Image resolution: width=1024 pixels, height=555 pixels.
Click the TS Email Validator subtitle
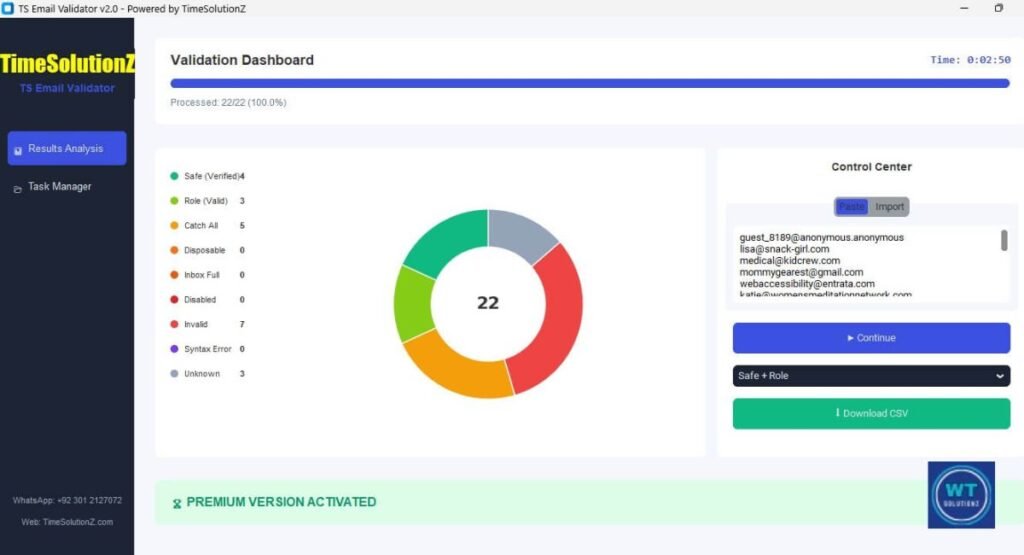67,88
